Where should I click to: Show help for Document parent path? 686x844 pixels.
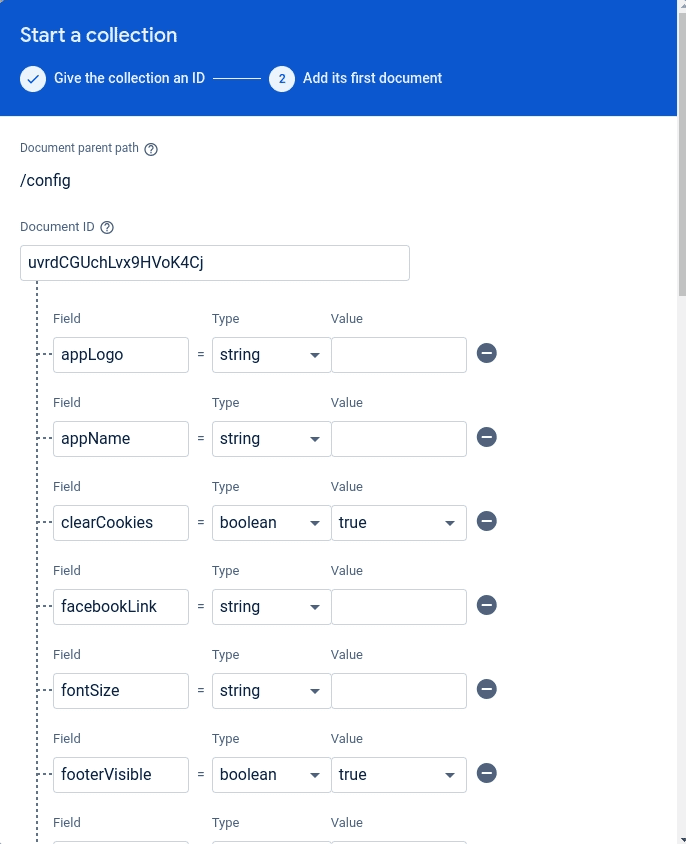pyautogui.click(x=151, y=149)
